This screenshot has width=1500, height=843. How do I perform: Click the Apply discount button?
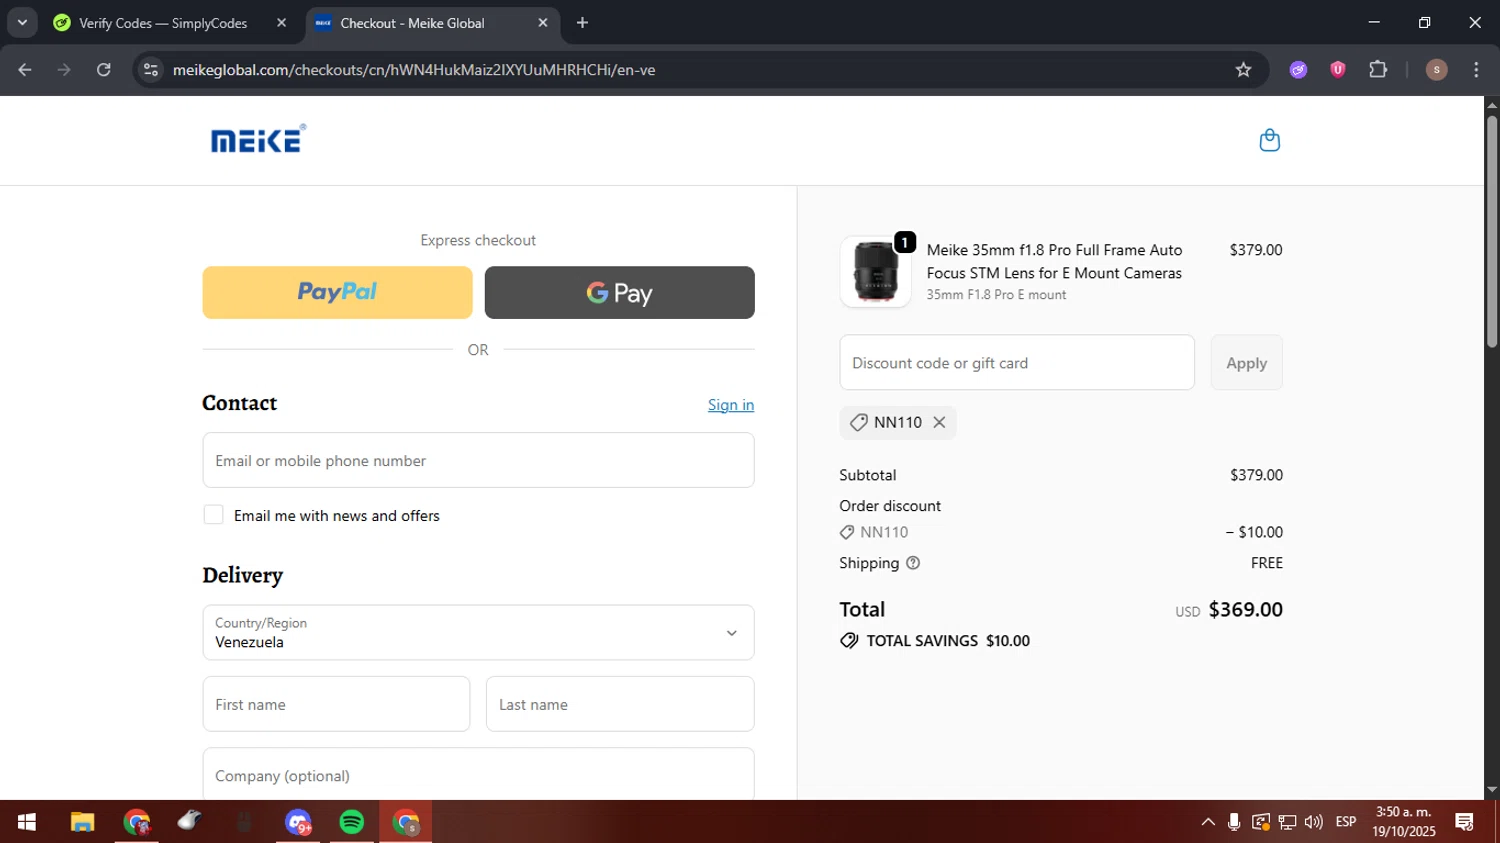1246,363
